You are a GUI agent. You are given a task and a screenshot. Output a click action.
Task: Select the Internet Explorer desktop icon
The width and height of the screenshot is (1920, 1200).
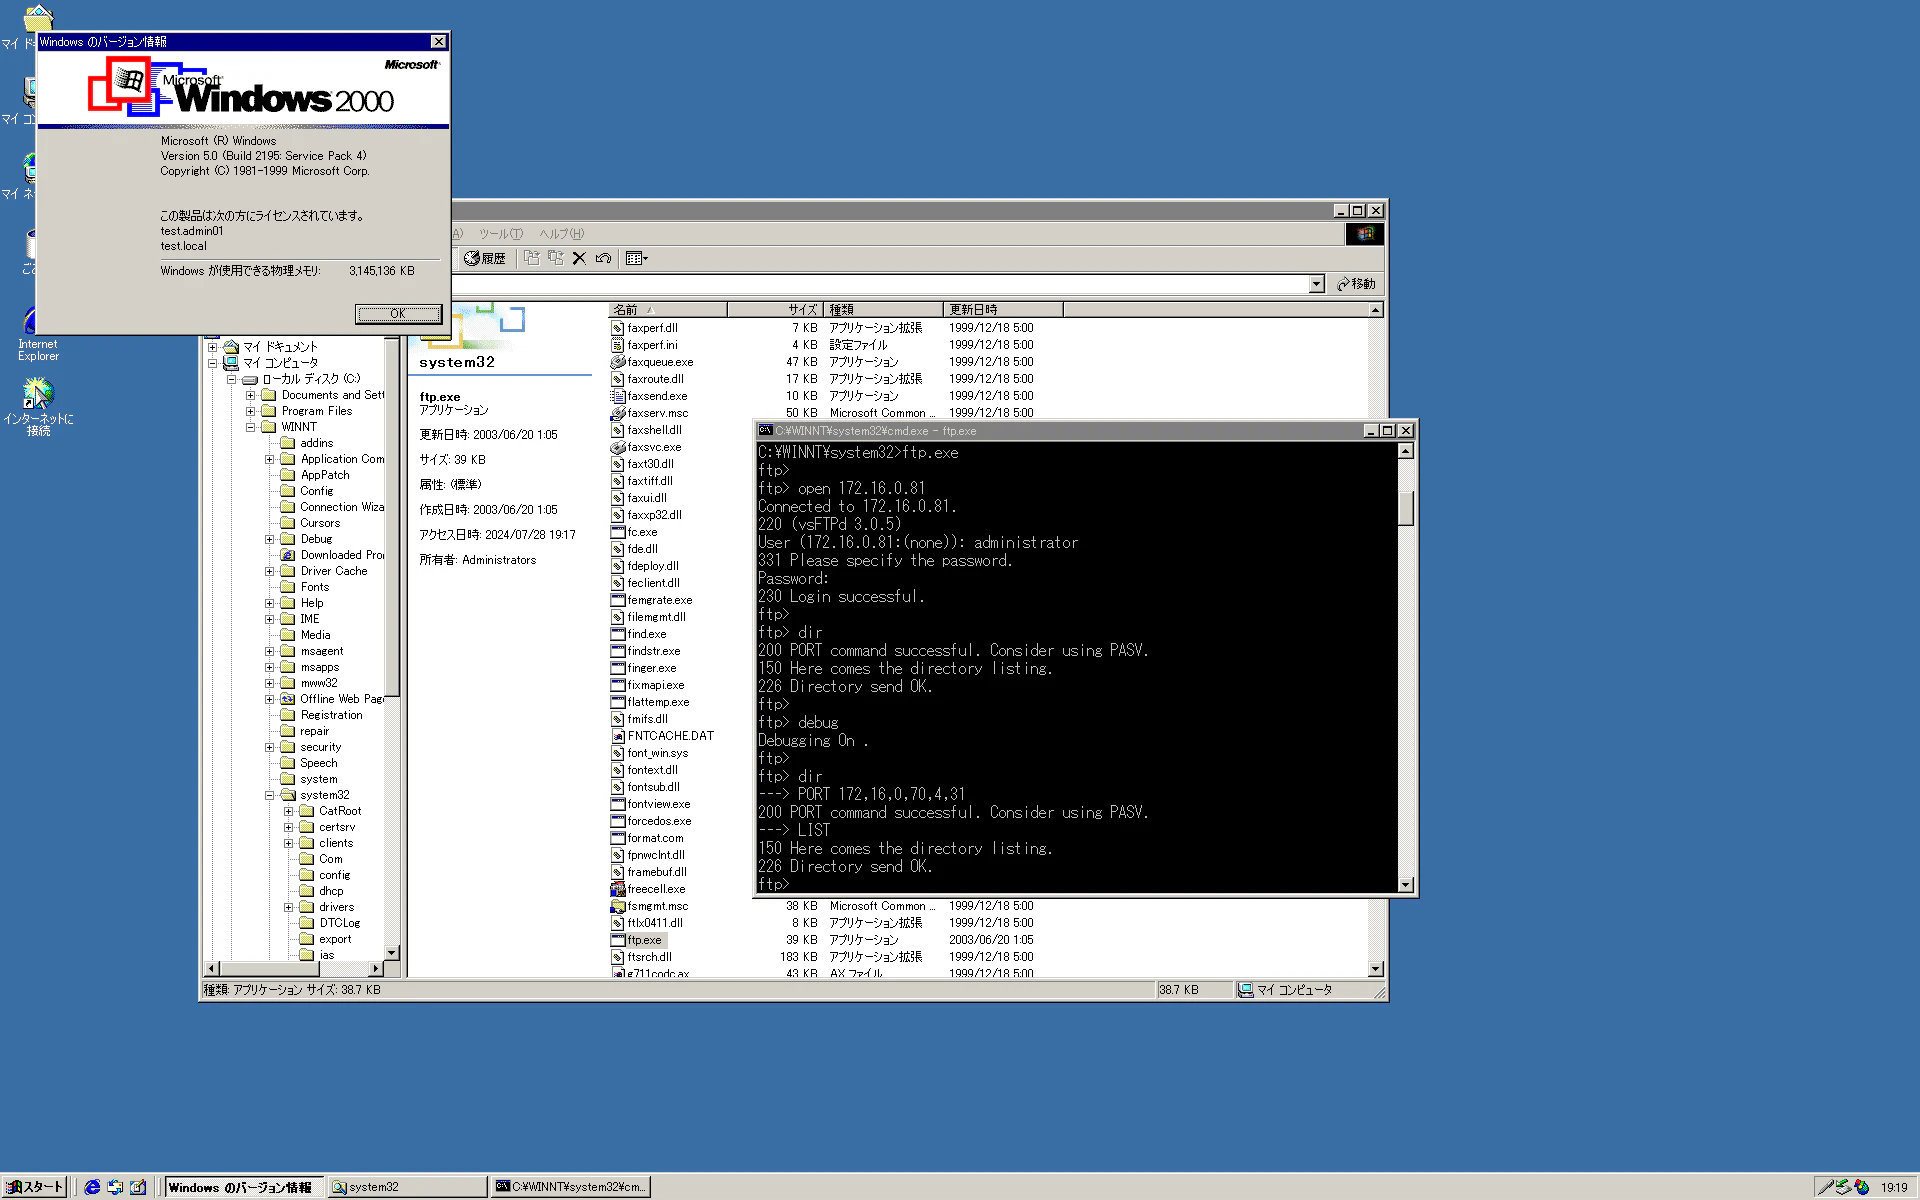point(38,334)
